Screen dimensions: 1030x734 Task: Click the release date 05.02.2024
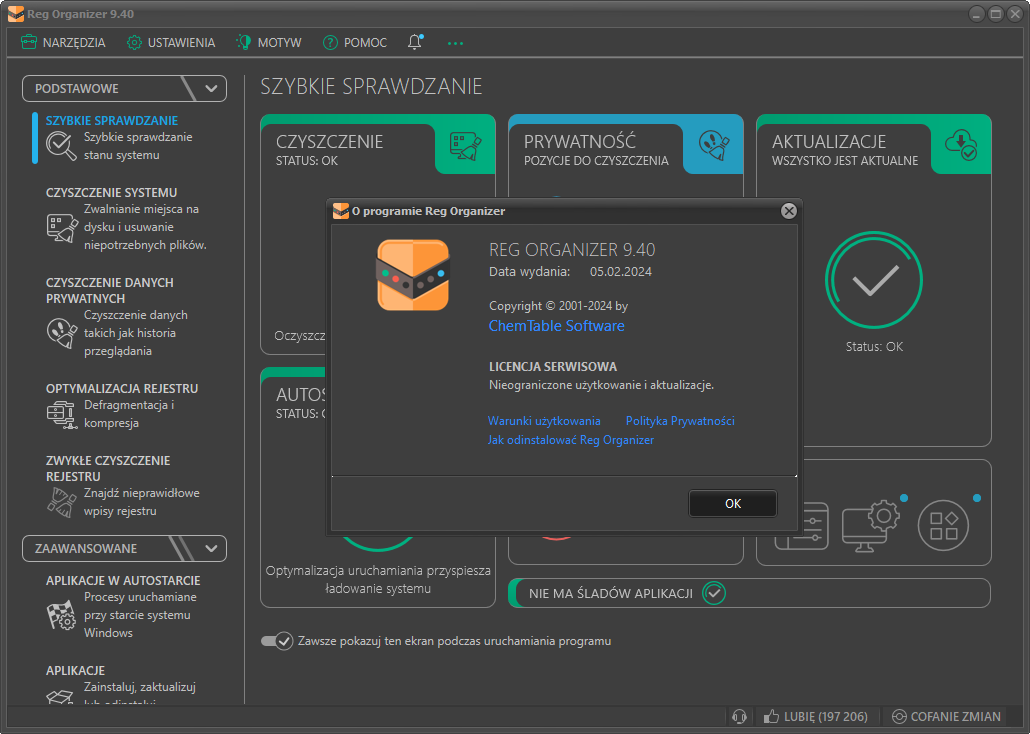click(x=621, y=271)
